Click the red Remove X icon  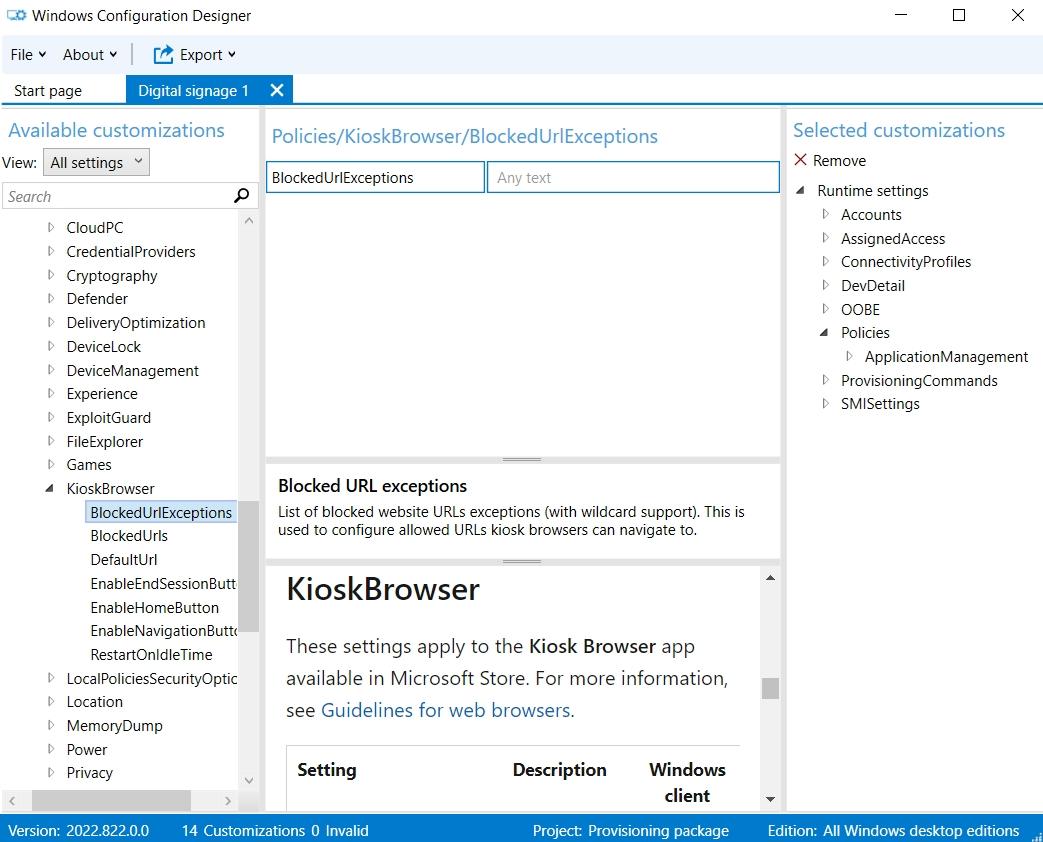[x=800, y=160]
